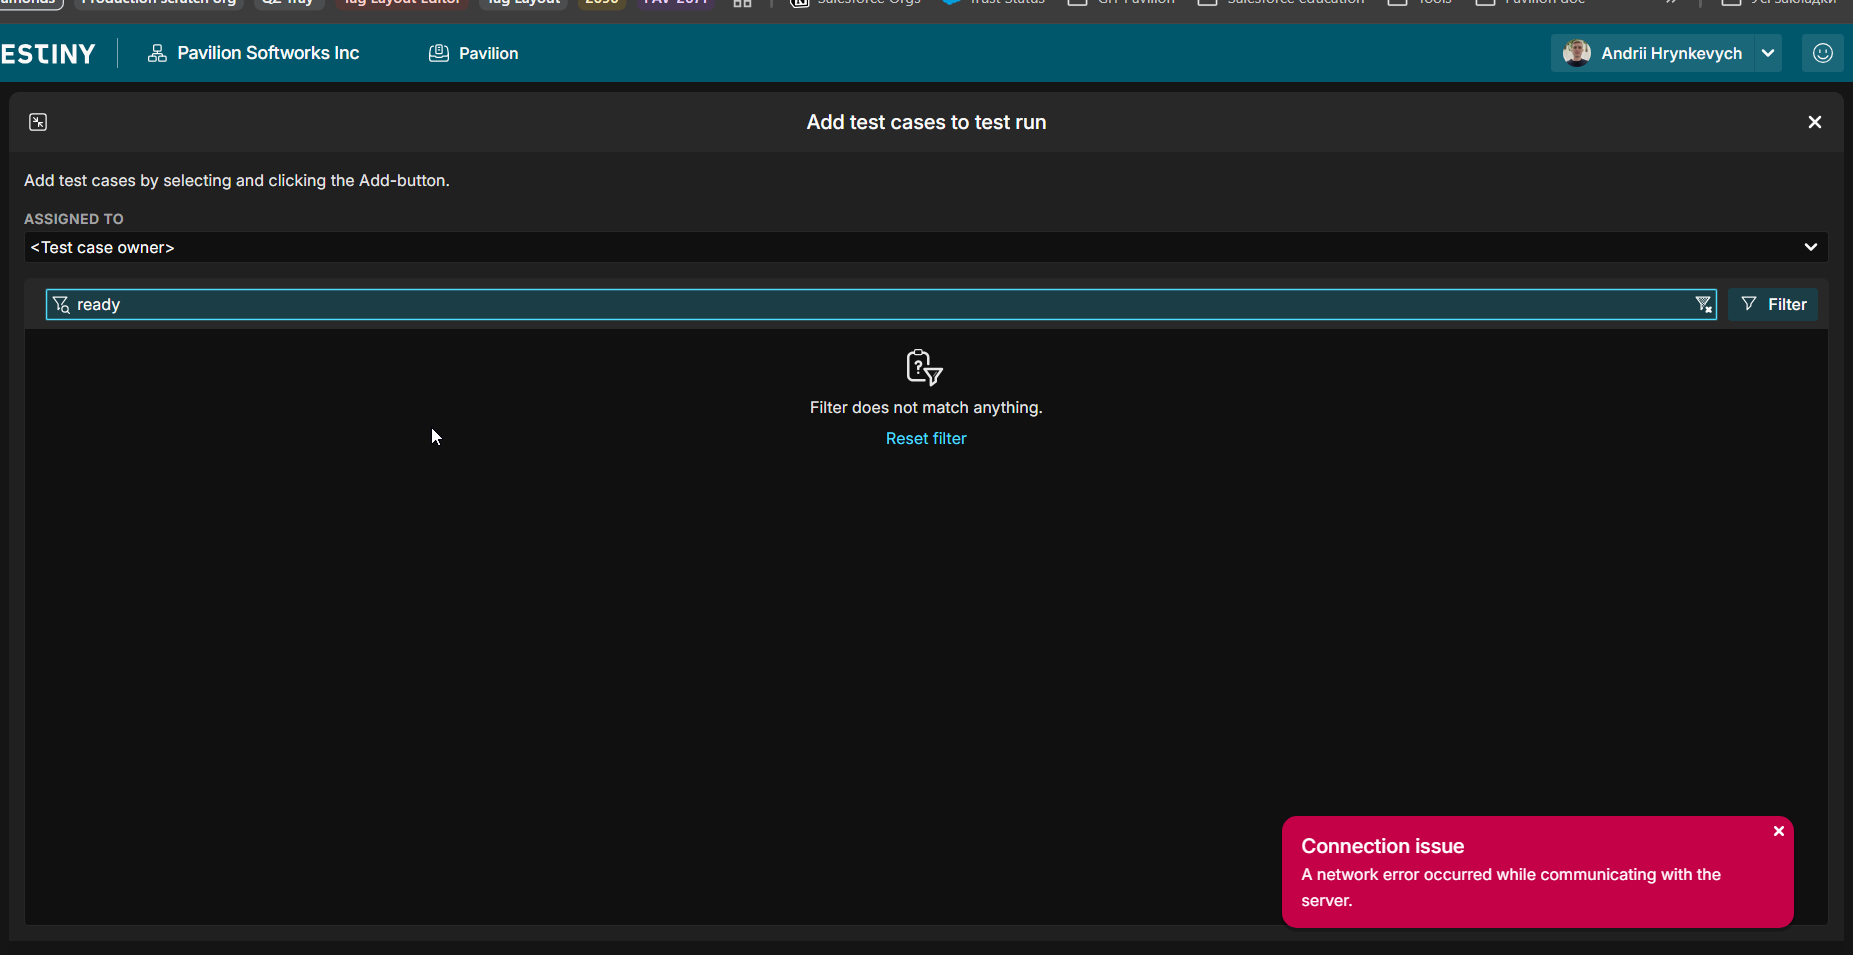Click the empty filter result clipboard icon
1853x955 pixels.
coord(924,367)
